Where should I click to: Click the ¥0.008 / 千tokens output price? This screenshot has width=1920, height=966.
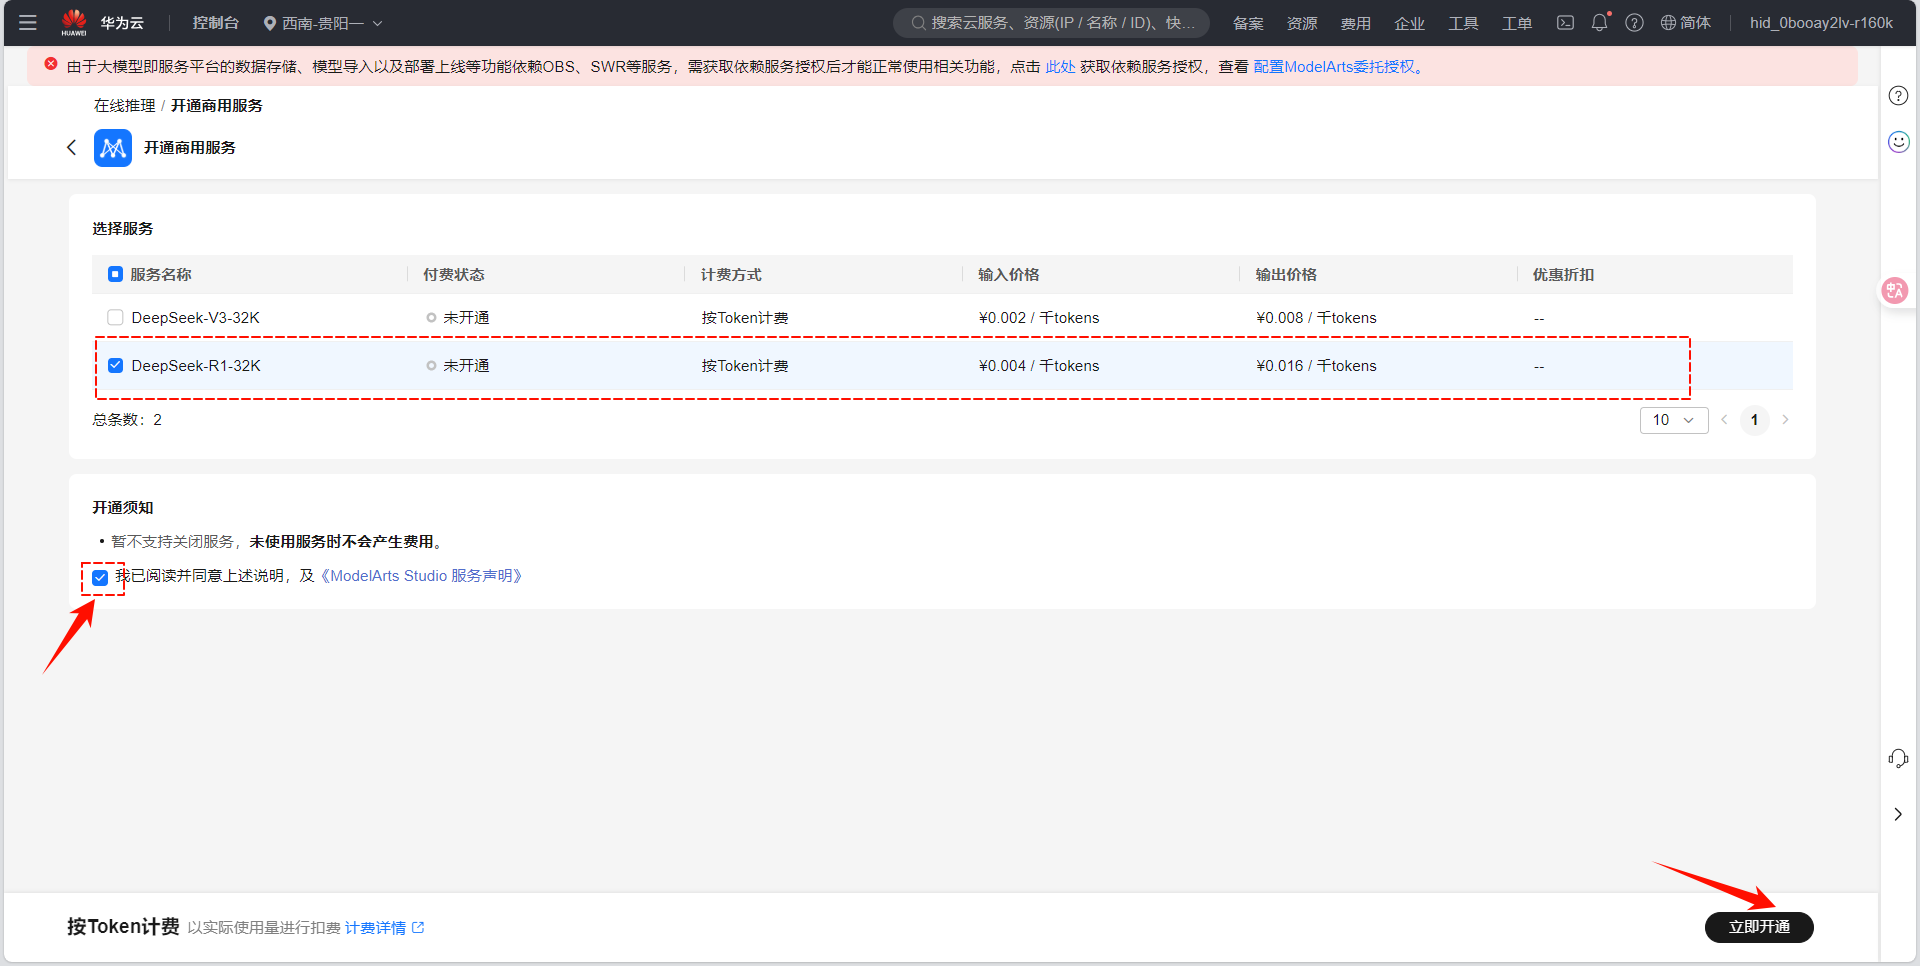[1316, 317]
